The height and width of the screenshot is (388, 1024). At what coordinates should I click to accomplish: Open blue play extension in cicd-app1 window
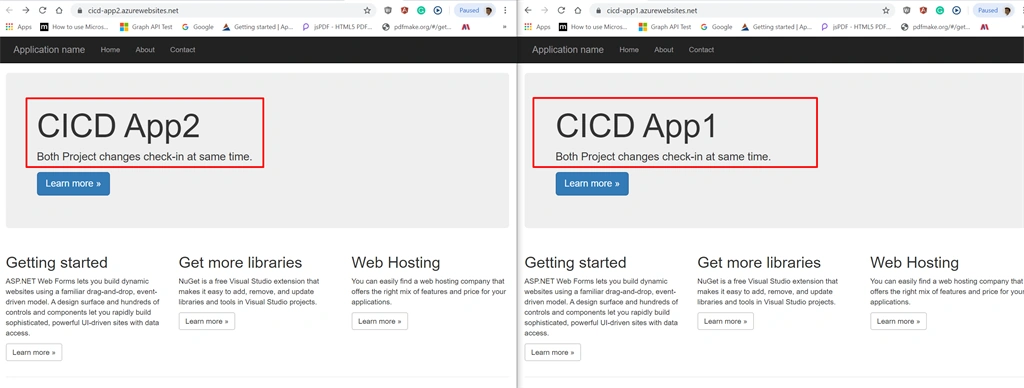[956, 10]
